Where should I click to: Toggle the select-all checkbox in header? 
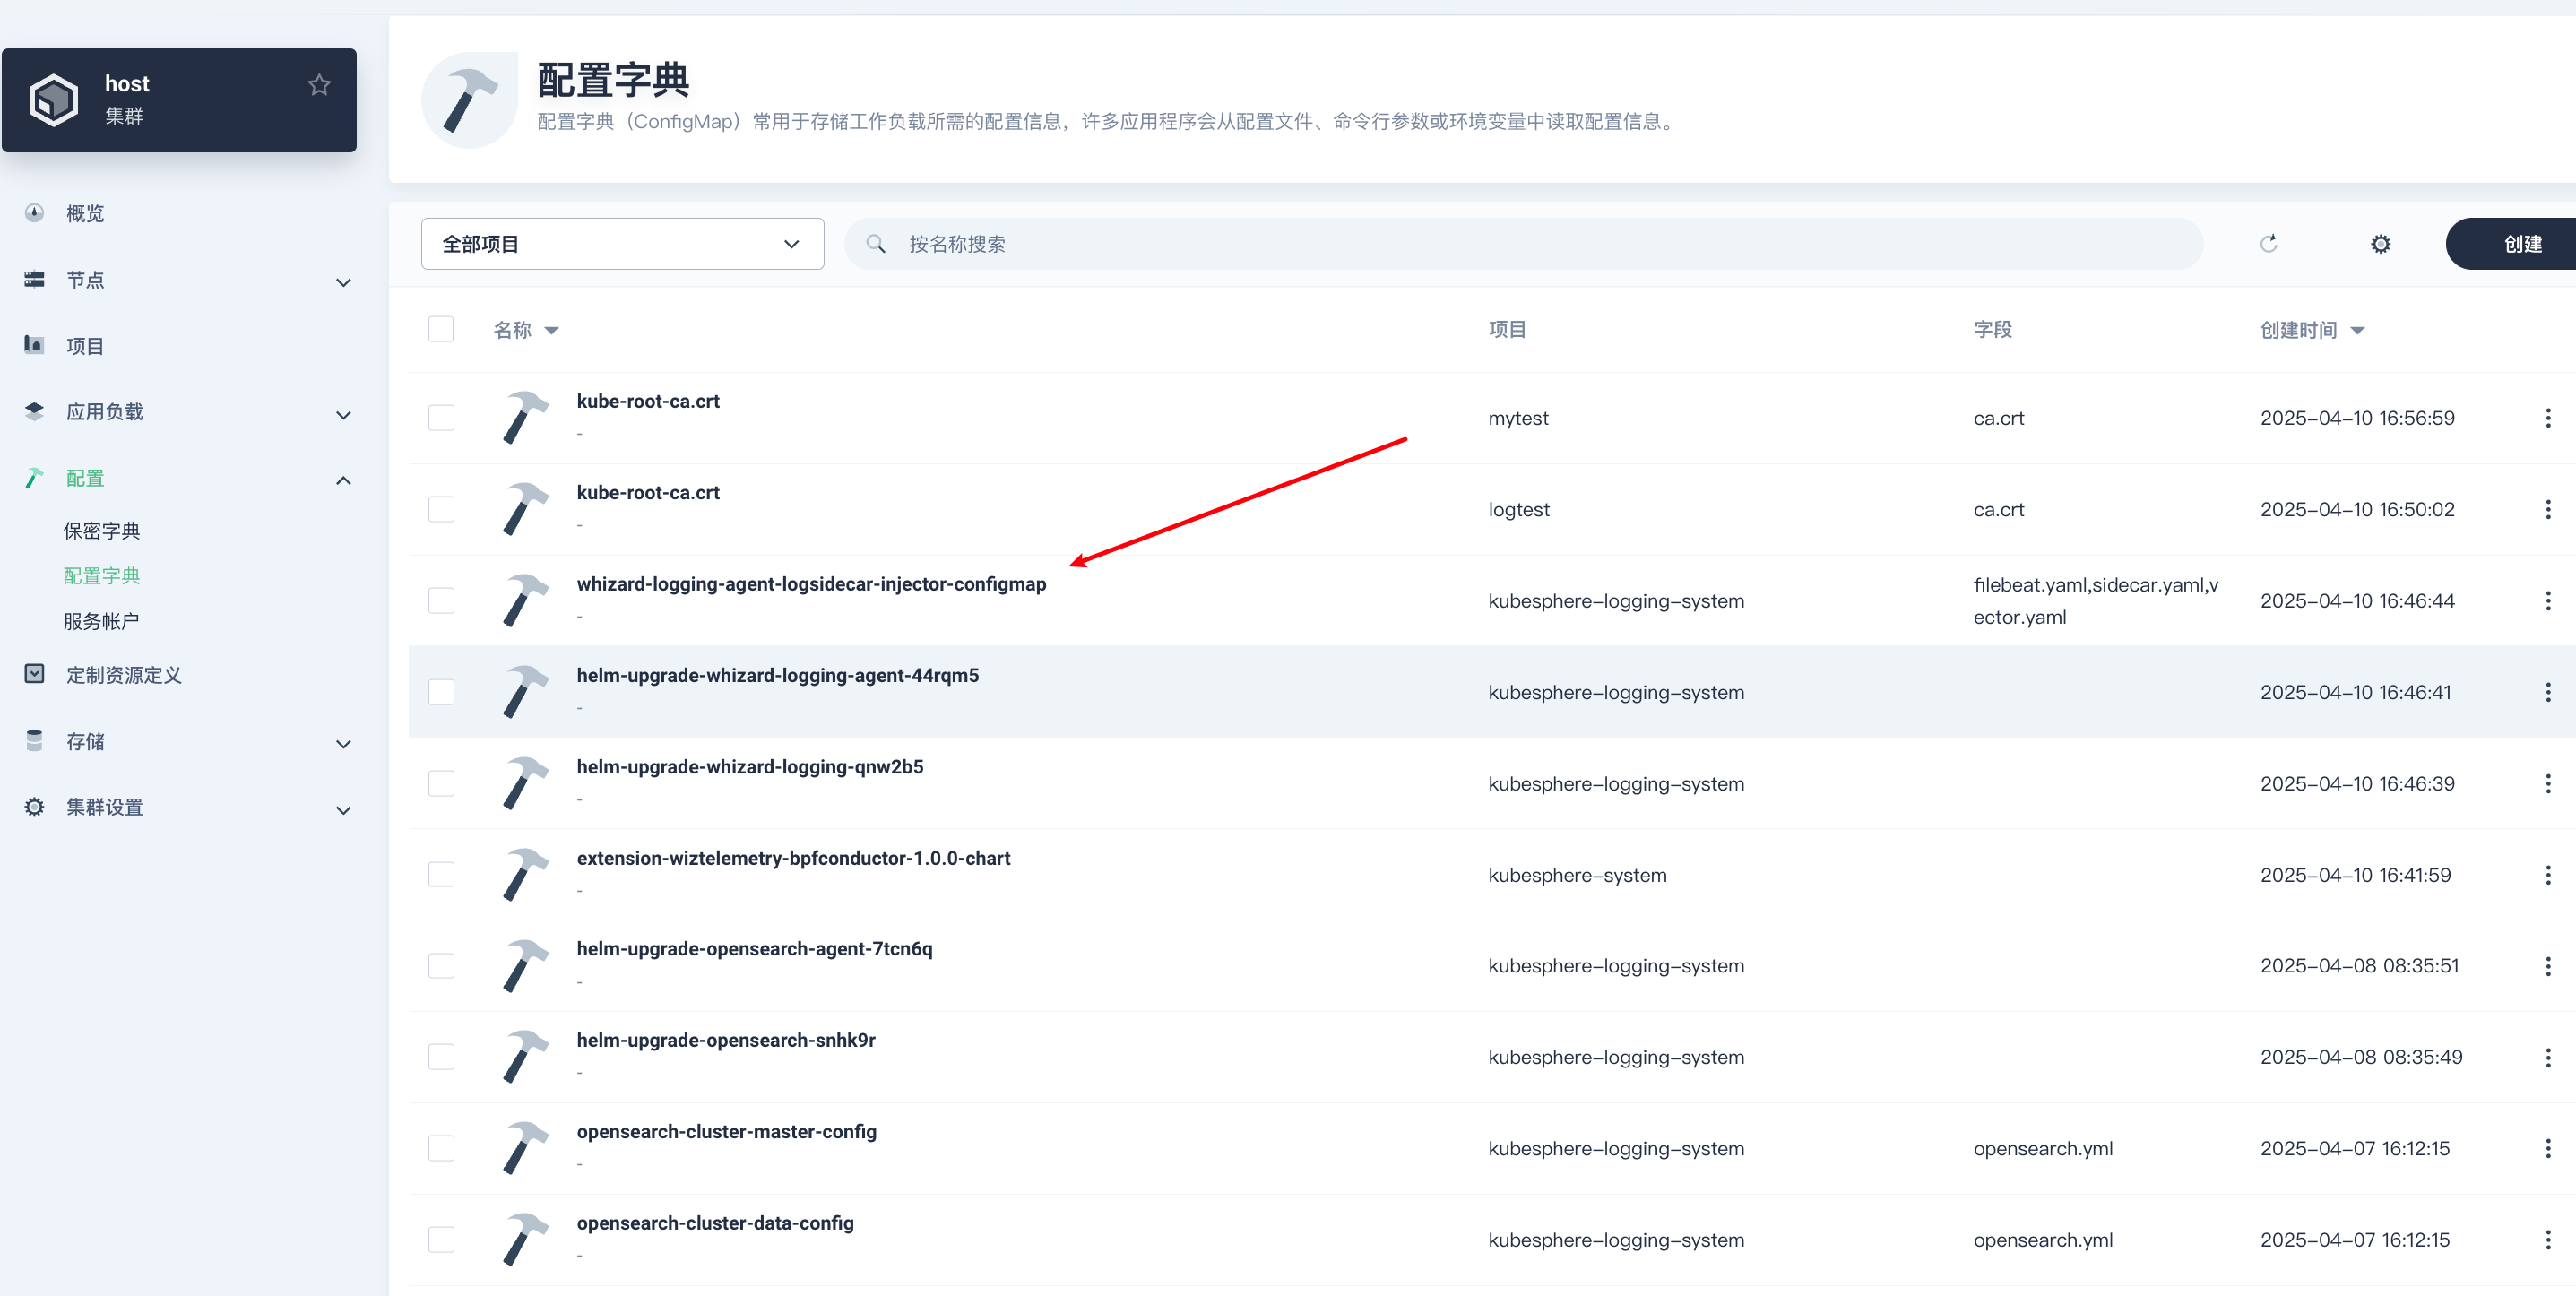coord(441,329)
